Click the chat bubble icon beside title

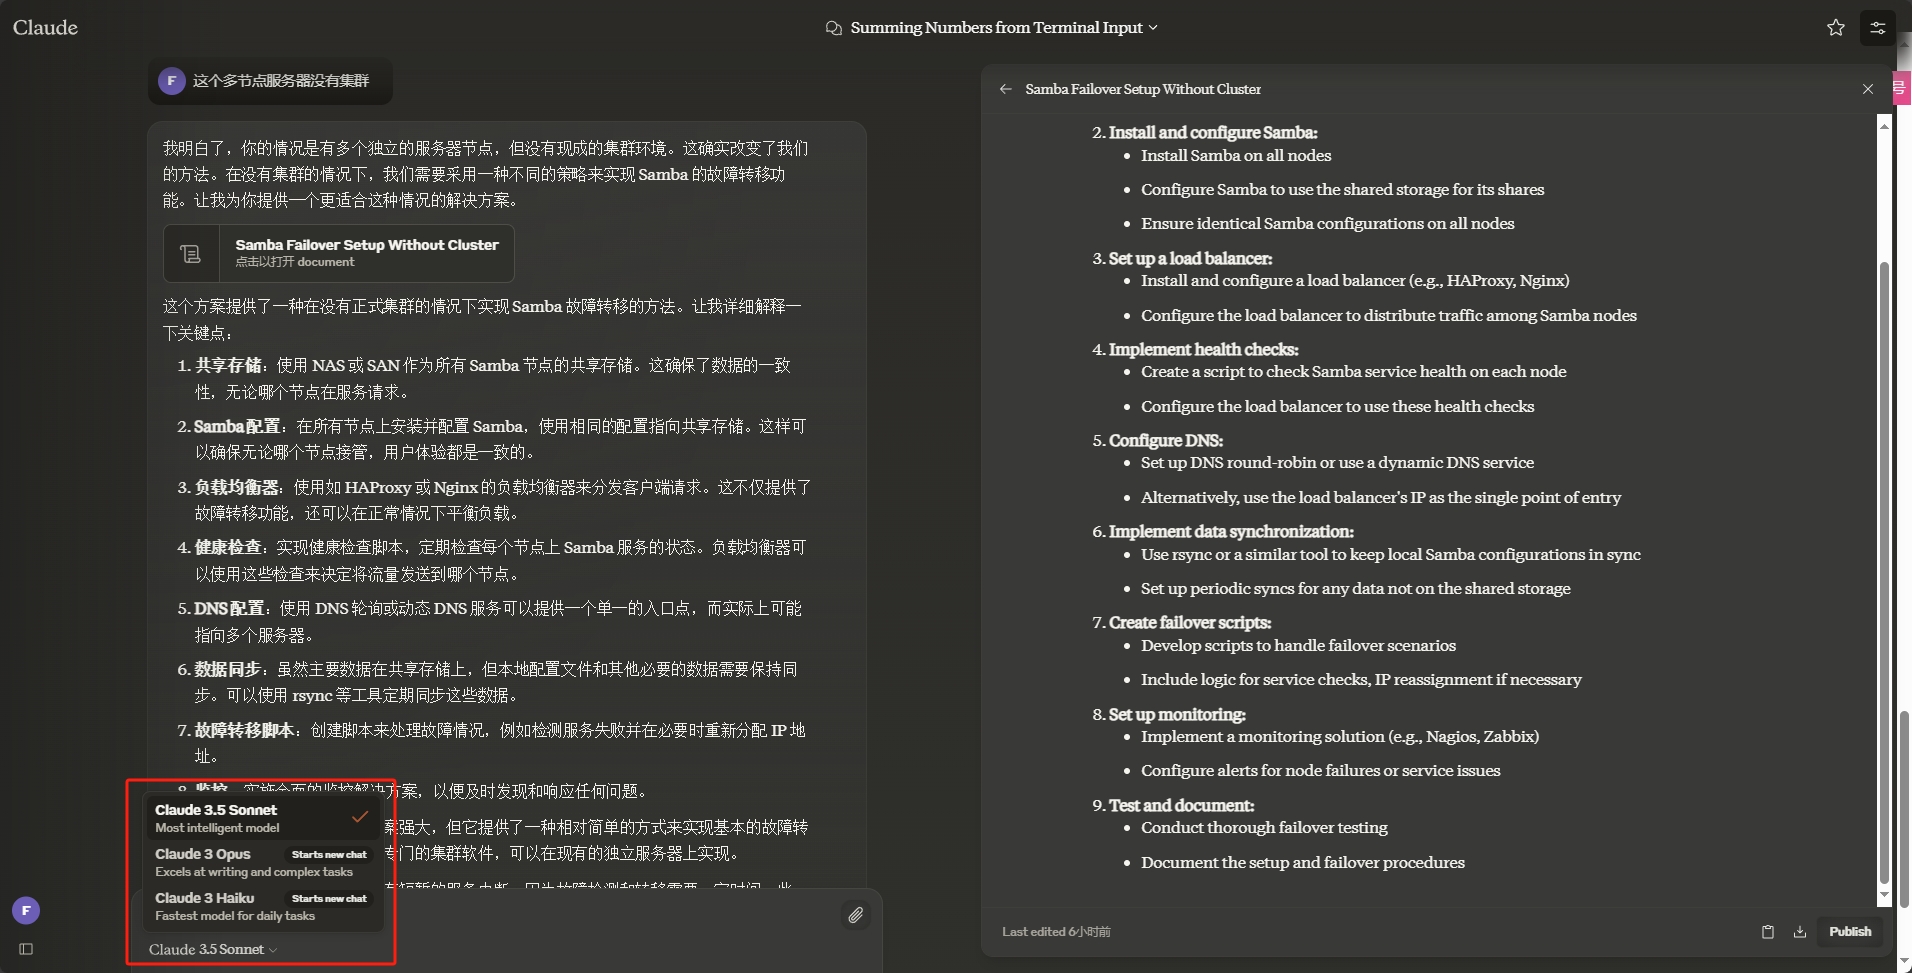tap(833, 28)
